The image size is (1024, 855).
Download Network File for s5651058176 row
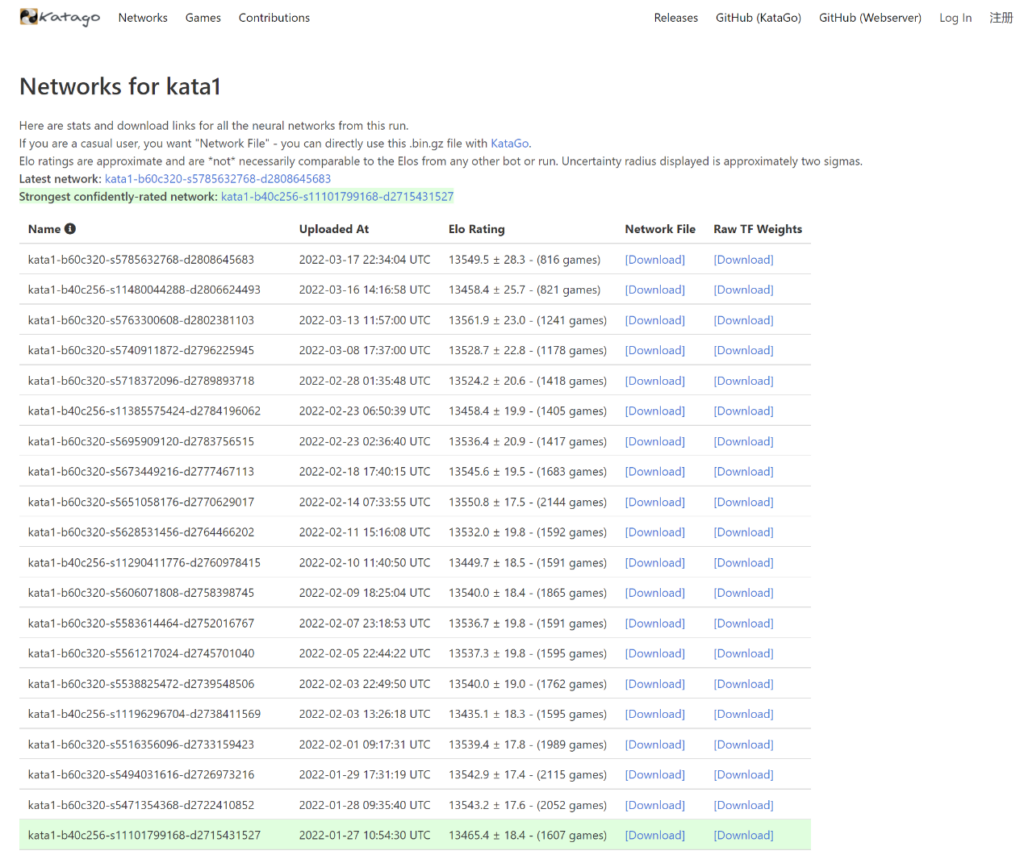pyautogui.click(x=655, y=502)
